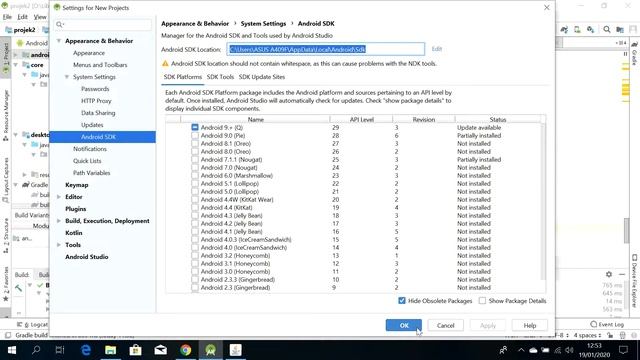Open Microsoft Edge from taskbar

click(86, 350)
